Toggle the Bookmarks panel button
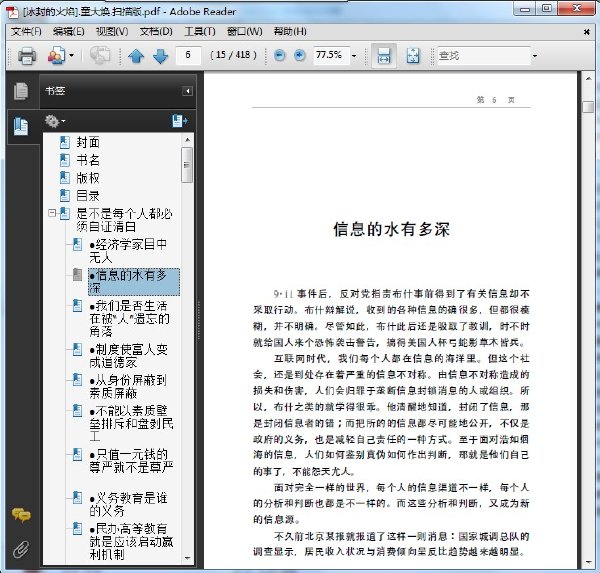 pyautogui.click(x=21, y=127)
